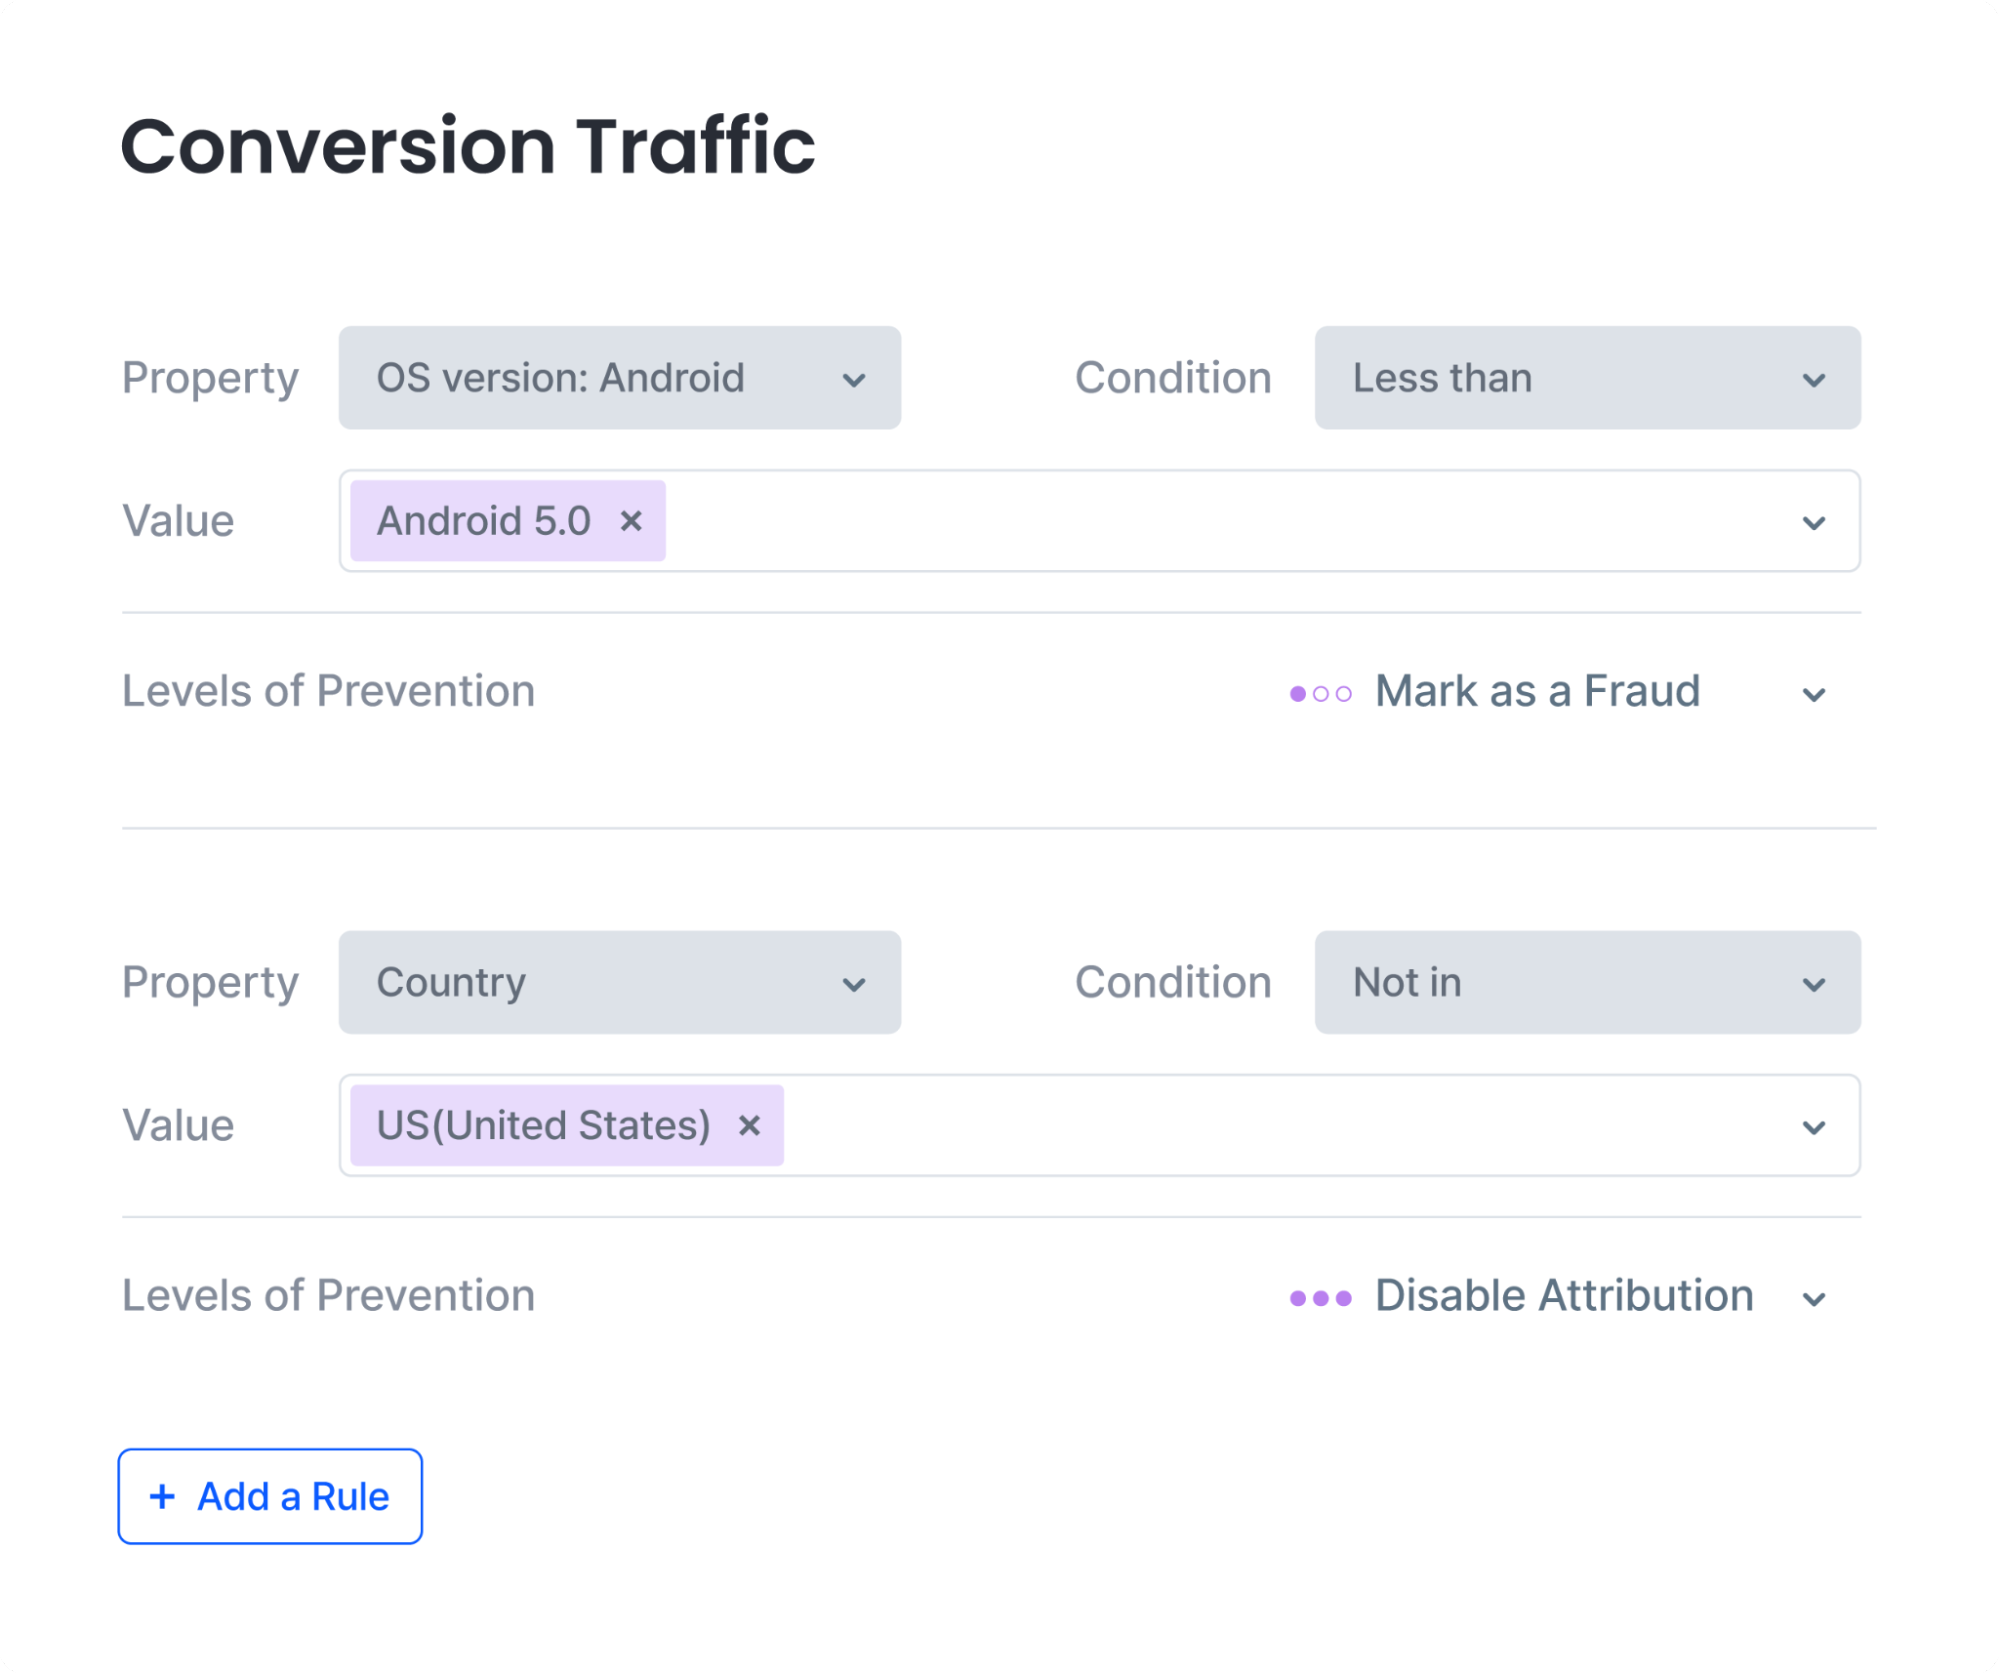Image resolution: width=1999 pixels, height=1673 pixels.
Task: Expand the US(United States) value field chevron
Action: point(1813,1127)
